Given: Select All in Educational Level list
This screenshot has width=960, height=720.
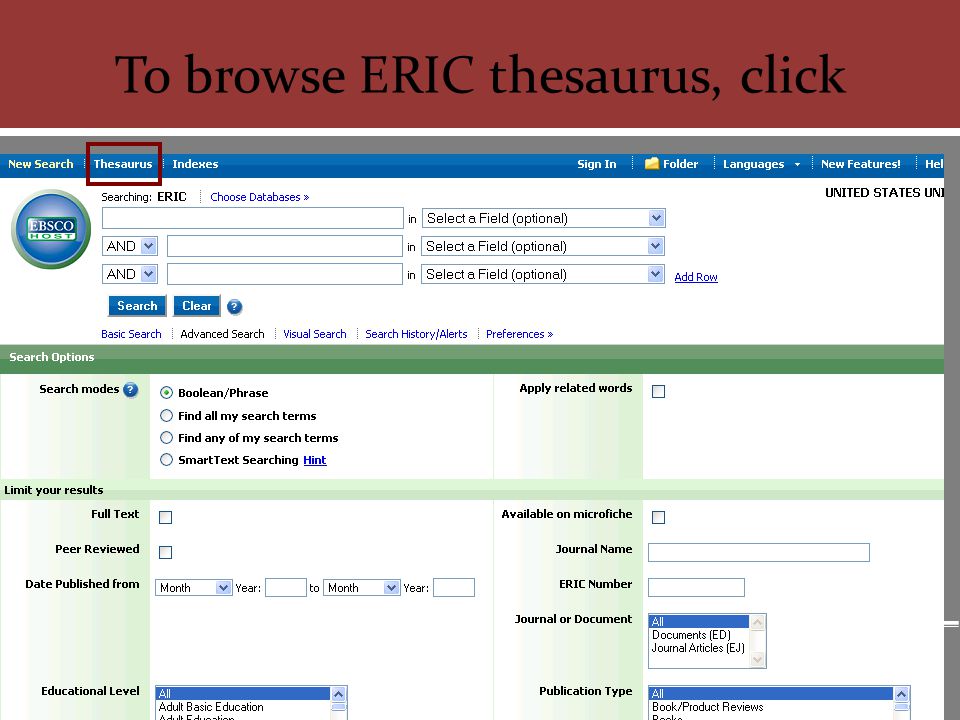Looking at the screenshot, I should click(x=243, y=694).
